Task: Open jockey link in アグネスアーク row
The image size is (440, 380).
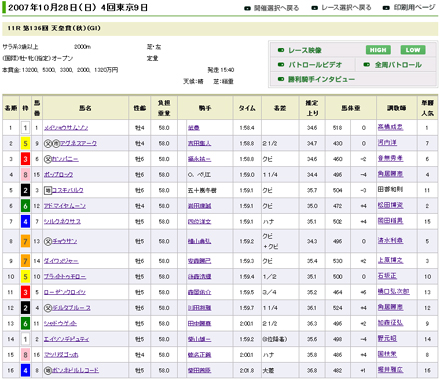Action: [199, 144]
